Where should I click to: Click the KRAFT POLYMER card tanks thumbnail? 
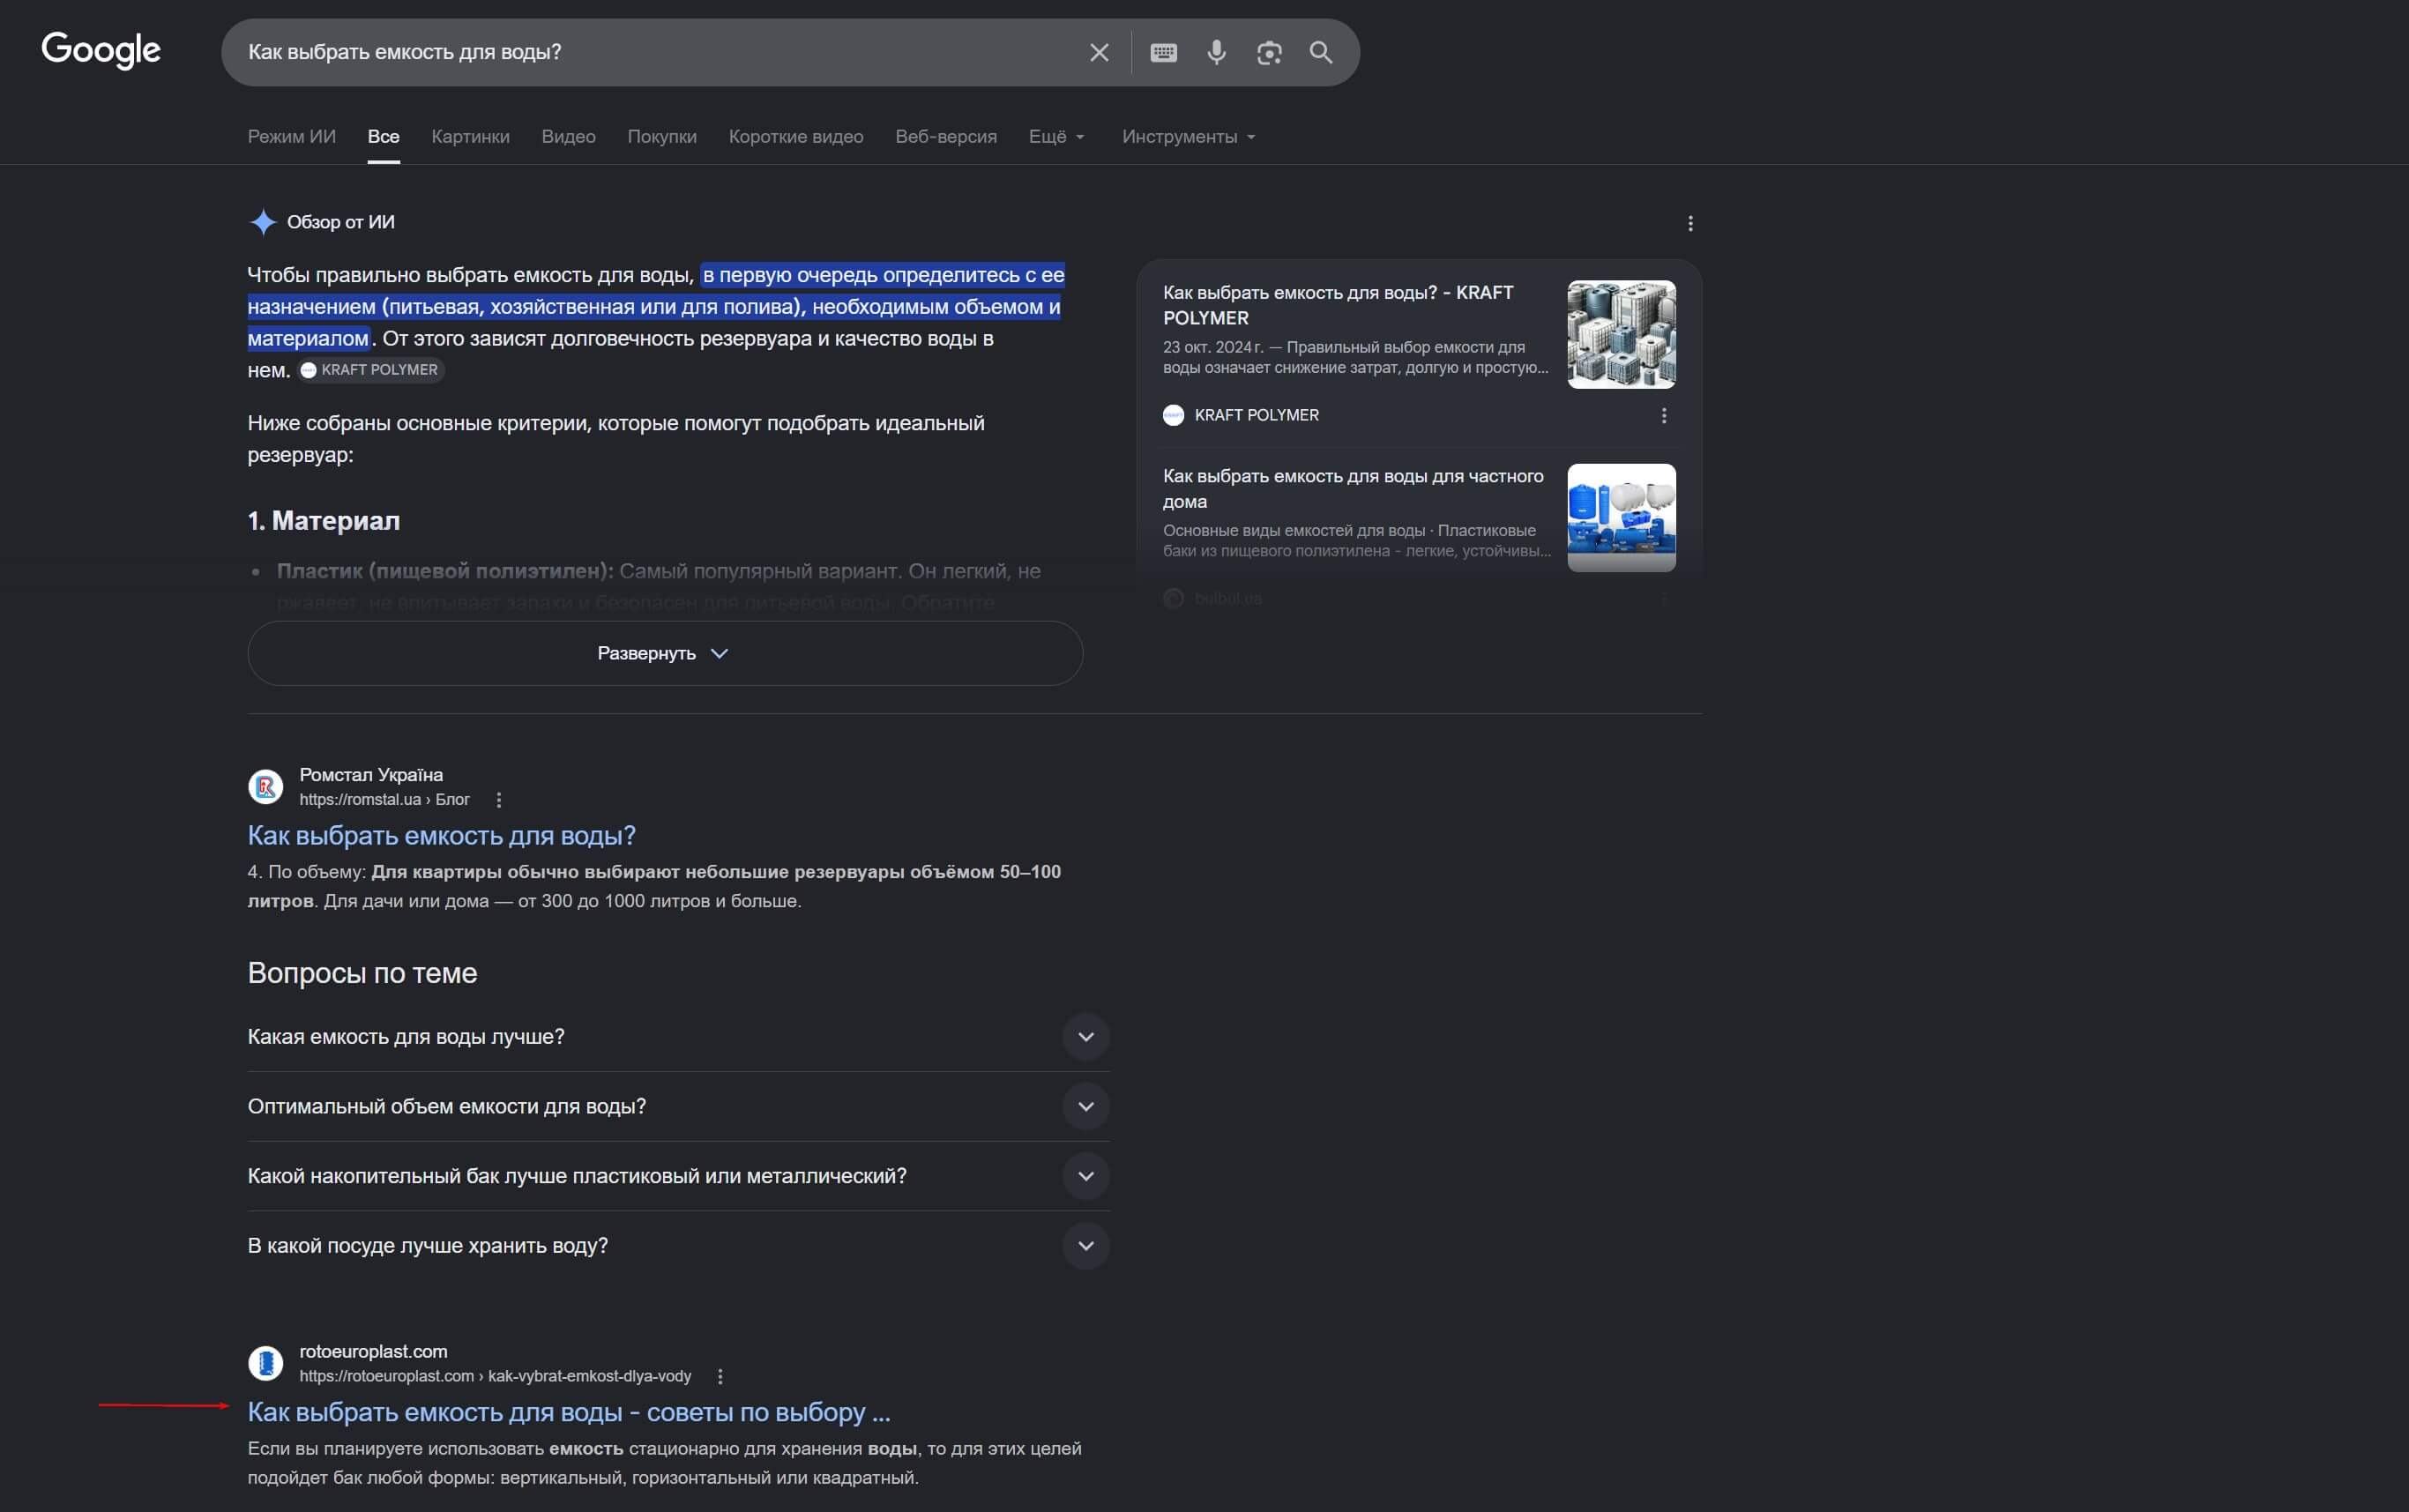[1621, 334]
